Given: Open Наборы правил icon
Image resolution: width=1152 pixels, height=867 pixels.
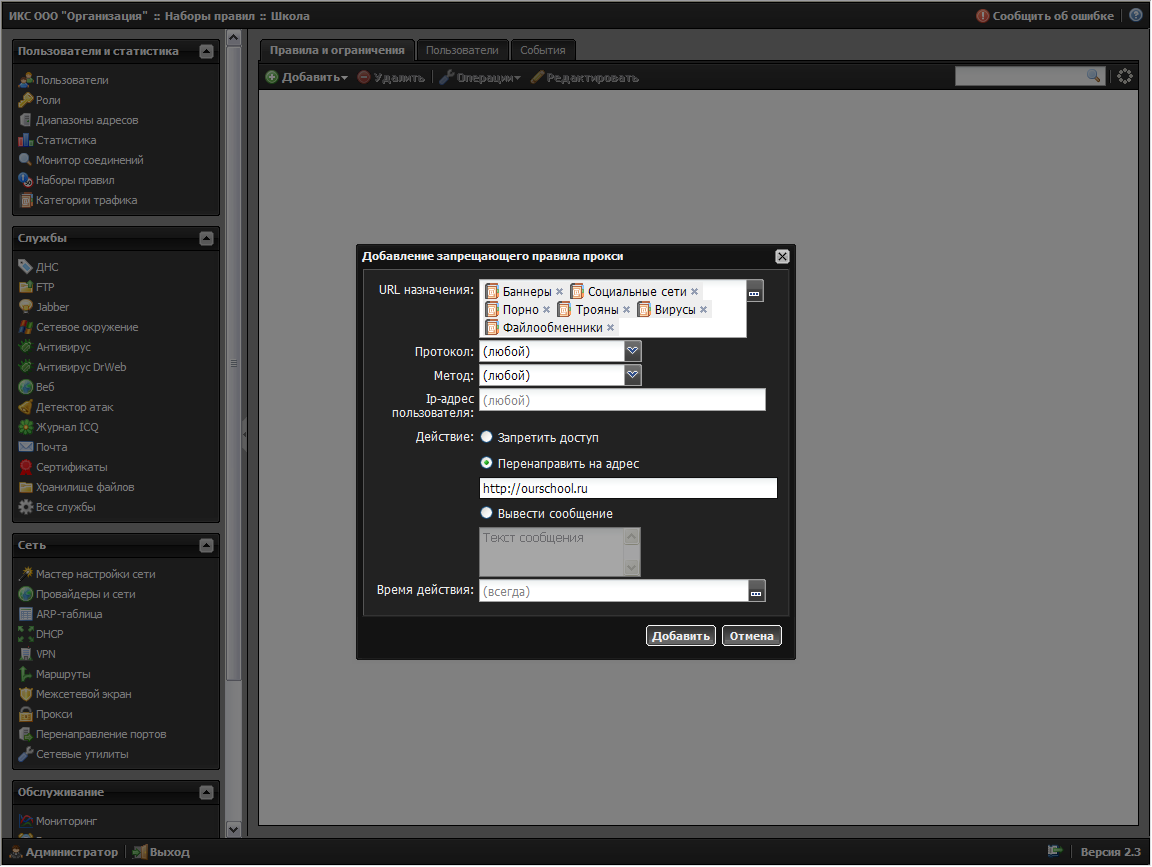Looking at the screenshot, I should point(26,180).
